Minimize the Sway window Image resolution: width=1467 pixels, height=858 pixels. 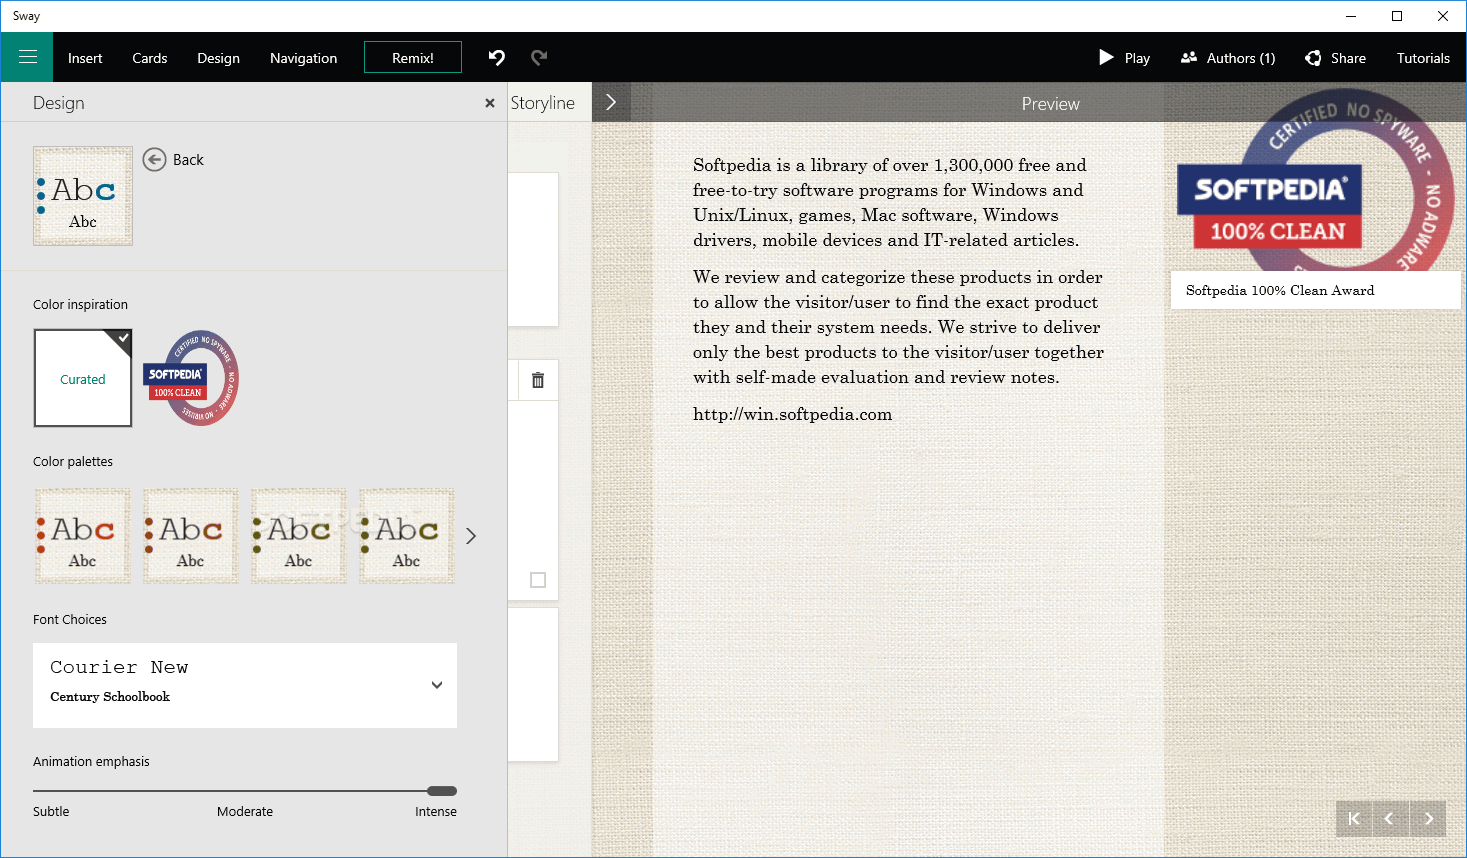pyautogui.click(x=1351, y=16)
